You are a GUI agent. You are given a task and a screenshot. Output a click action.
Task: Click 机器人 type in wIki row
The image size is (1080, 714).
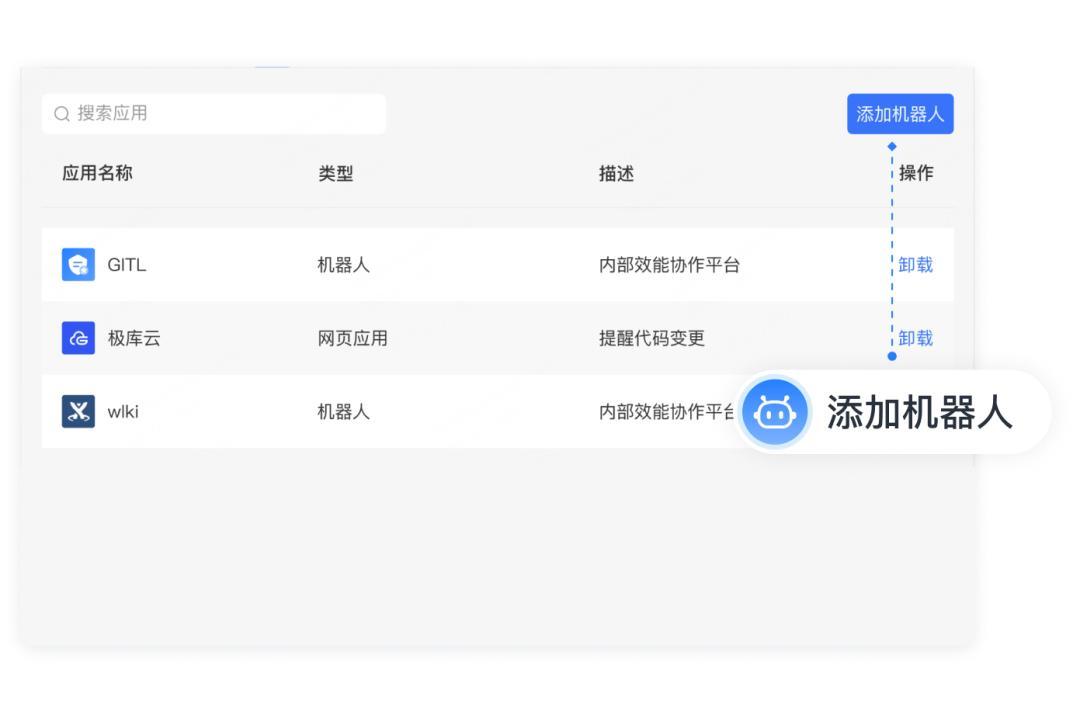click(x=344, y=412)
